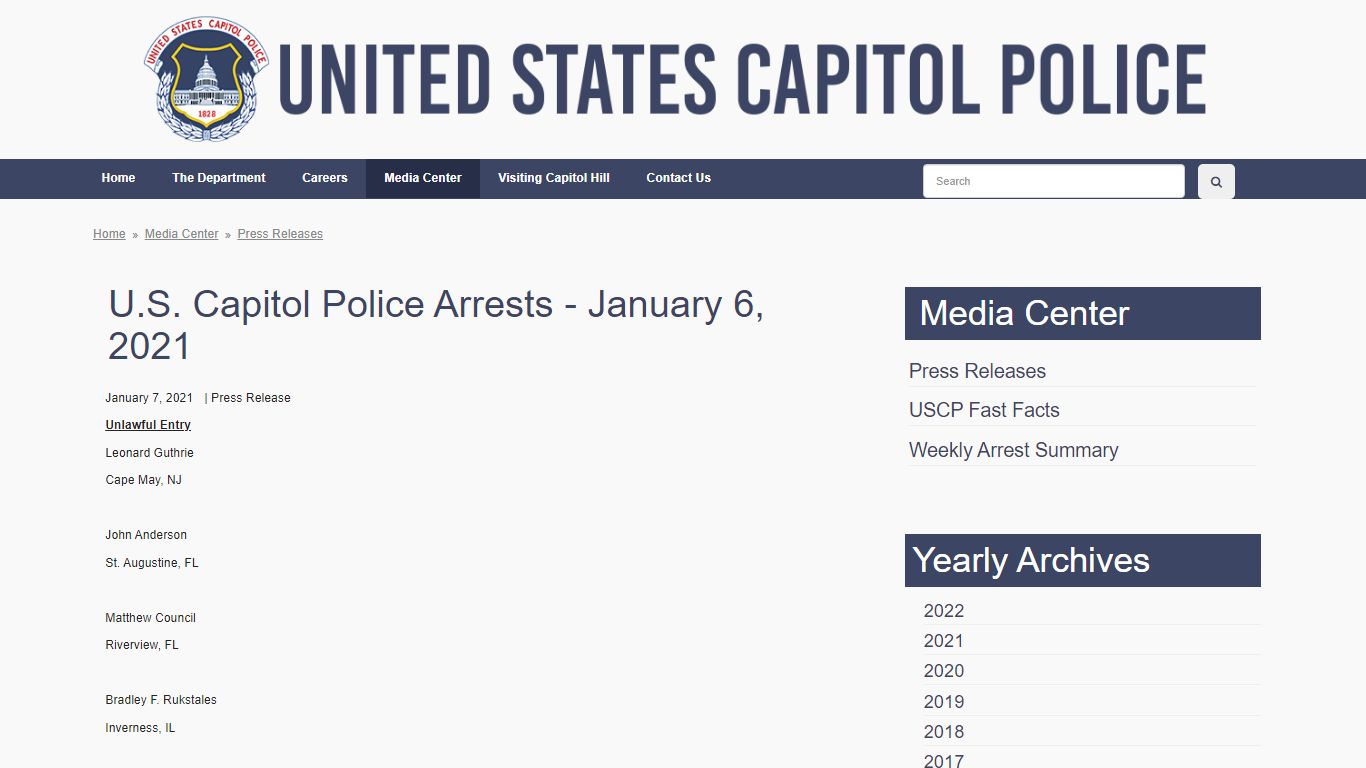Click the Riverview, FL text
1366x768 pixels.
point(142,645)
